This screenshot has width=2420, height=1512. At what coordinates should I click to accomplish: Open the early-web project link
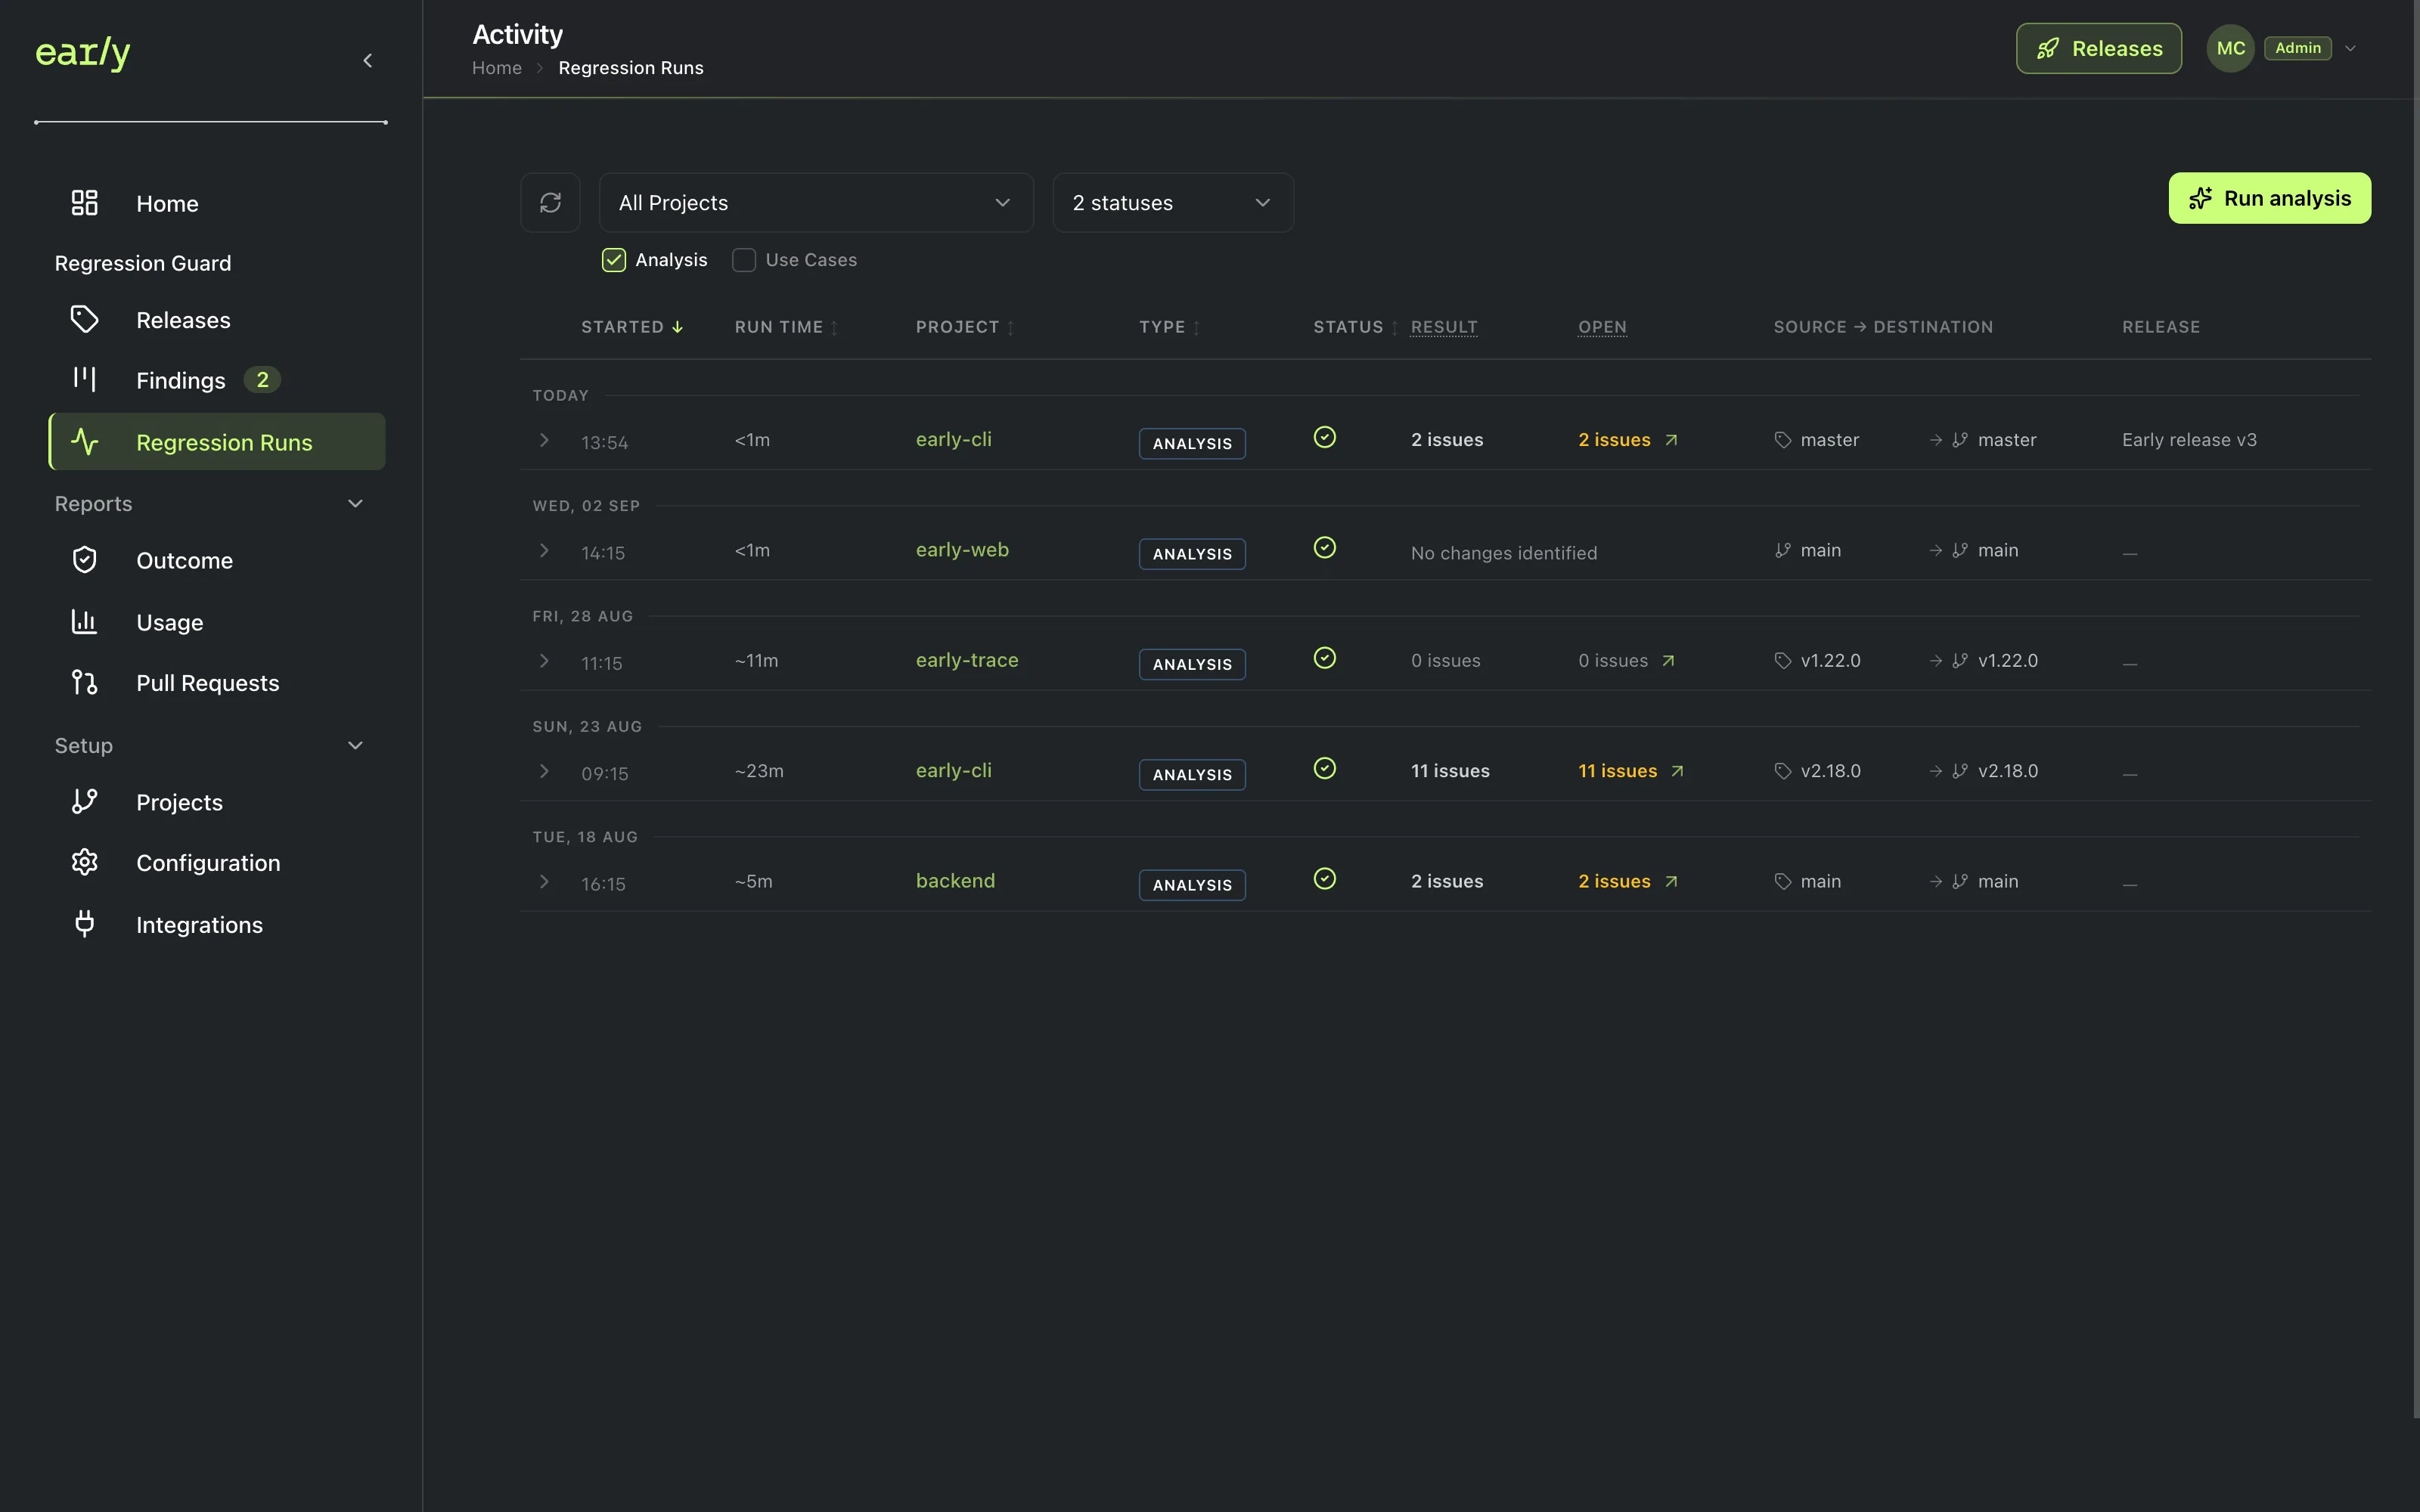962,550
